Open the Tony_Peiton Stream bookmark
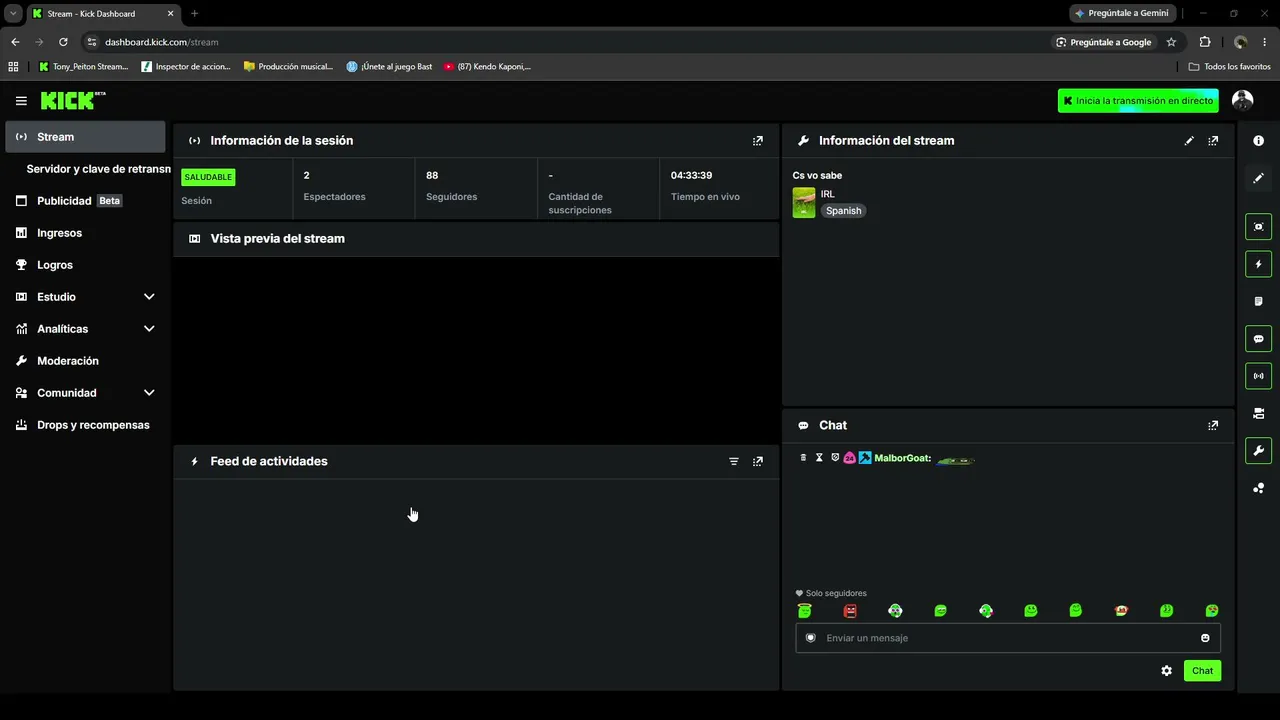1280x720 pixels. pyautogui.click(x=84, y=67)
